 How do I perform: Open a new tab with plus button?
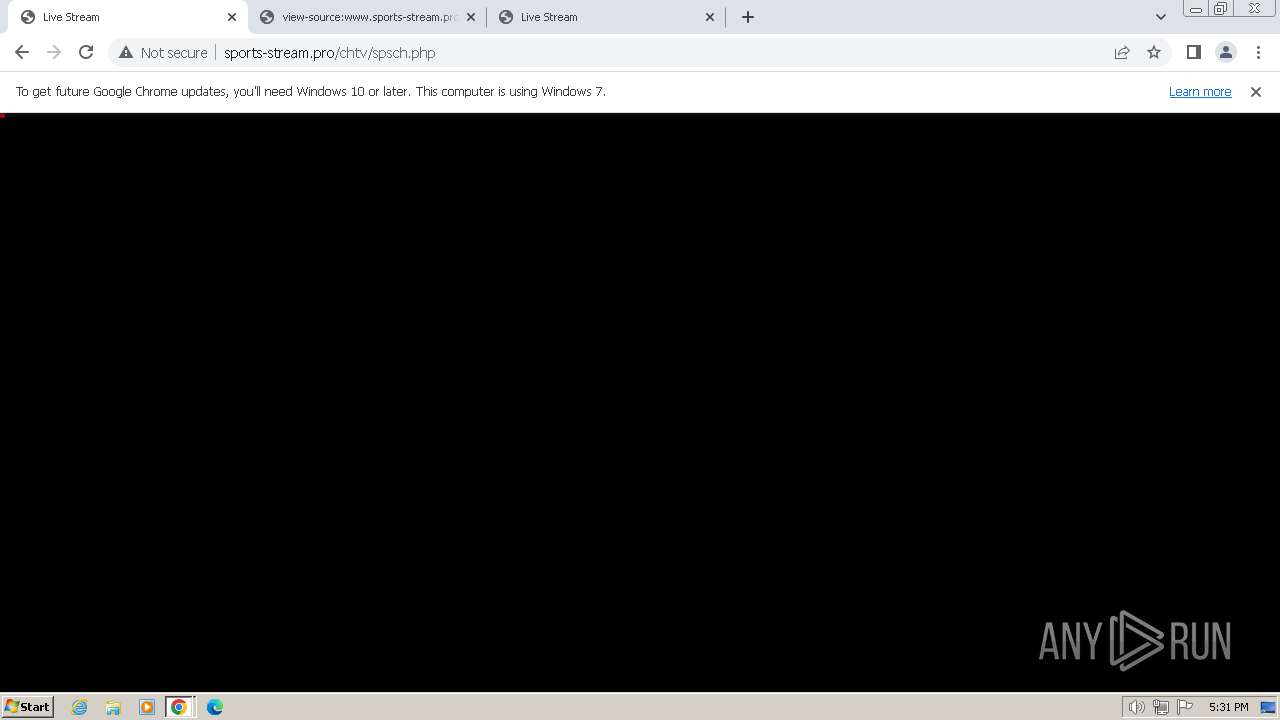coord(748,17)
